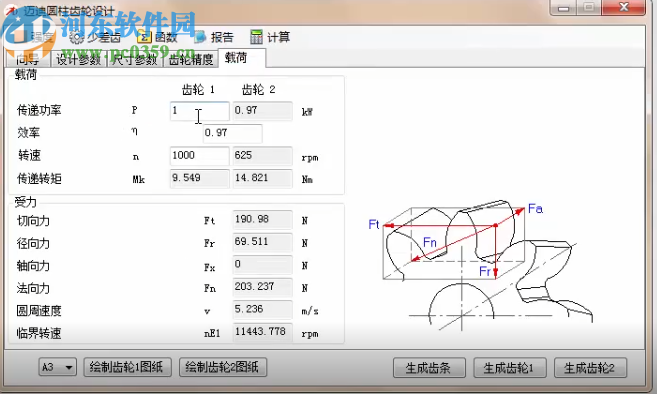The image size is (657, 394).
Task: Open the 强度 strength toolbar item
Action: tap(33, 37)
